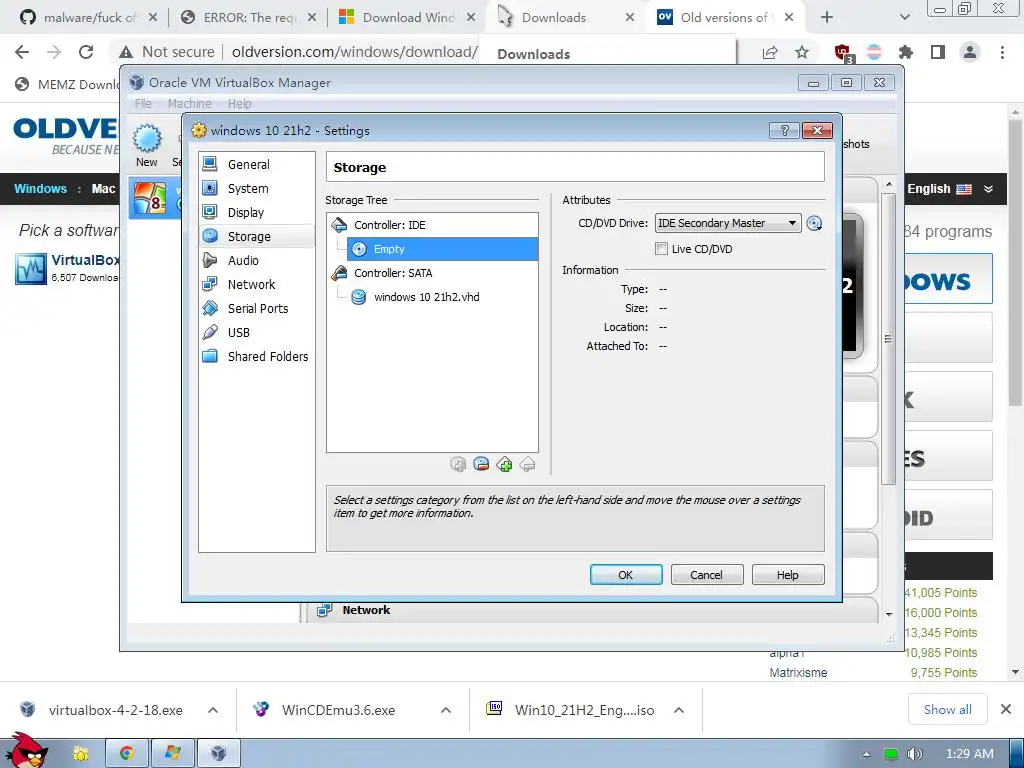Open options for Win10_21H2_Eng iso download

(x=679, y=710)
